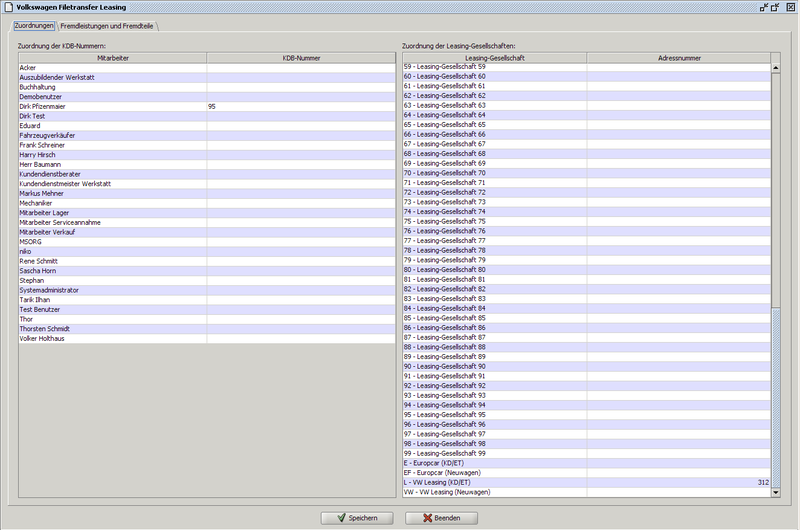Click Adressnummer cell with value 312
The height and width of the screenshot is (530, 800).
(679, 483)
